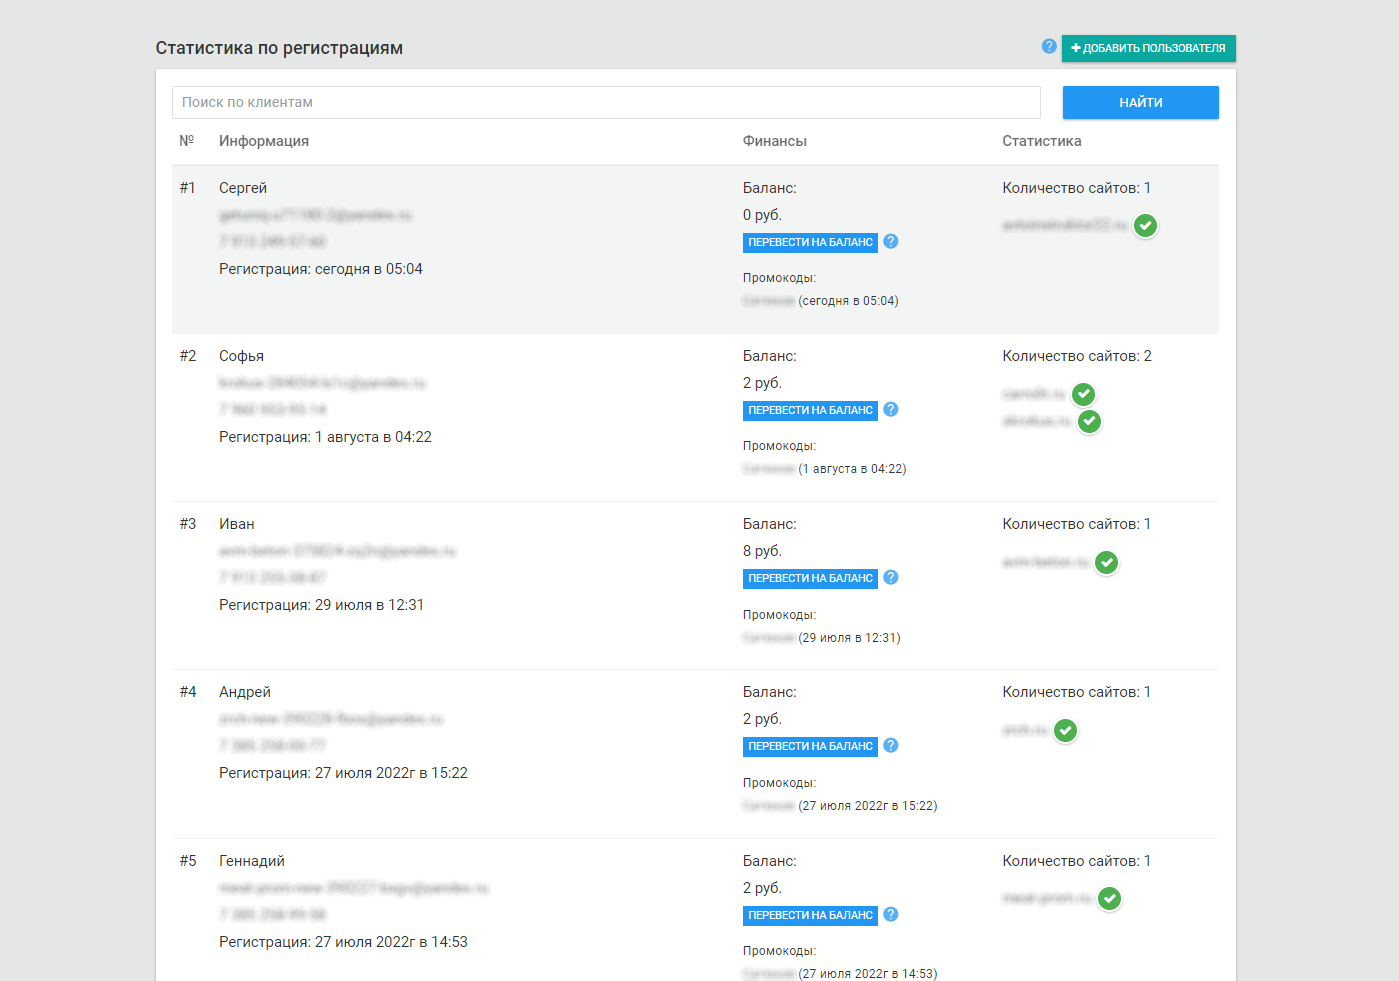
Task: Click the help icon next to Софья's transfer button
Action: tap(891, 409)
